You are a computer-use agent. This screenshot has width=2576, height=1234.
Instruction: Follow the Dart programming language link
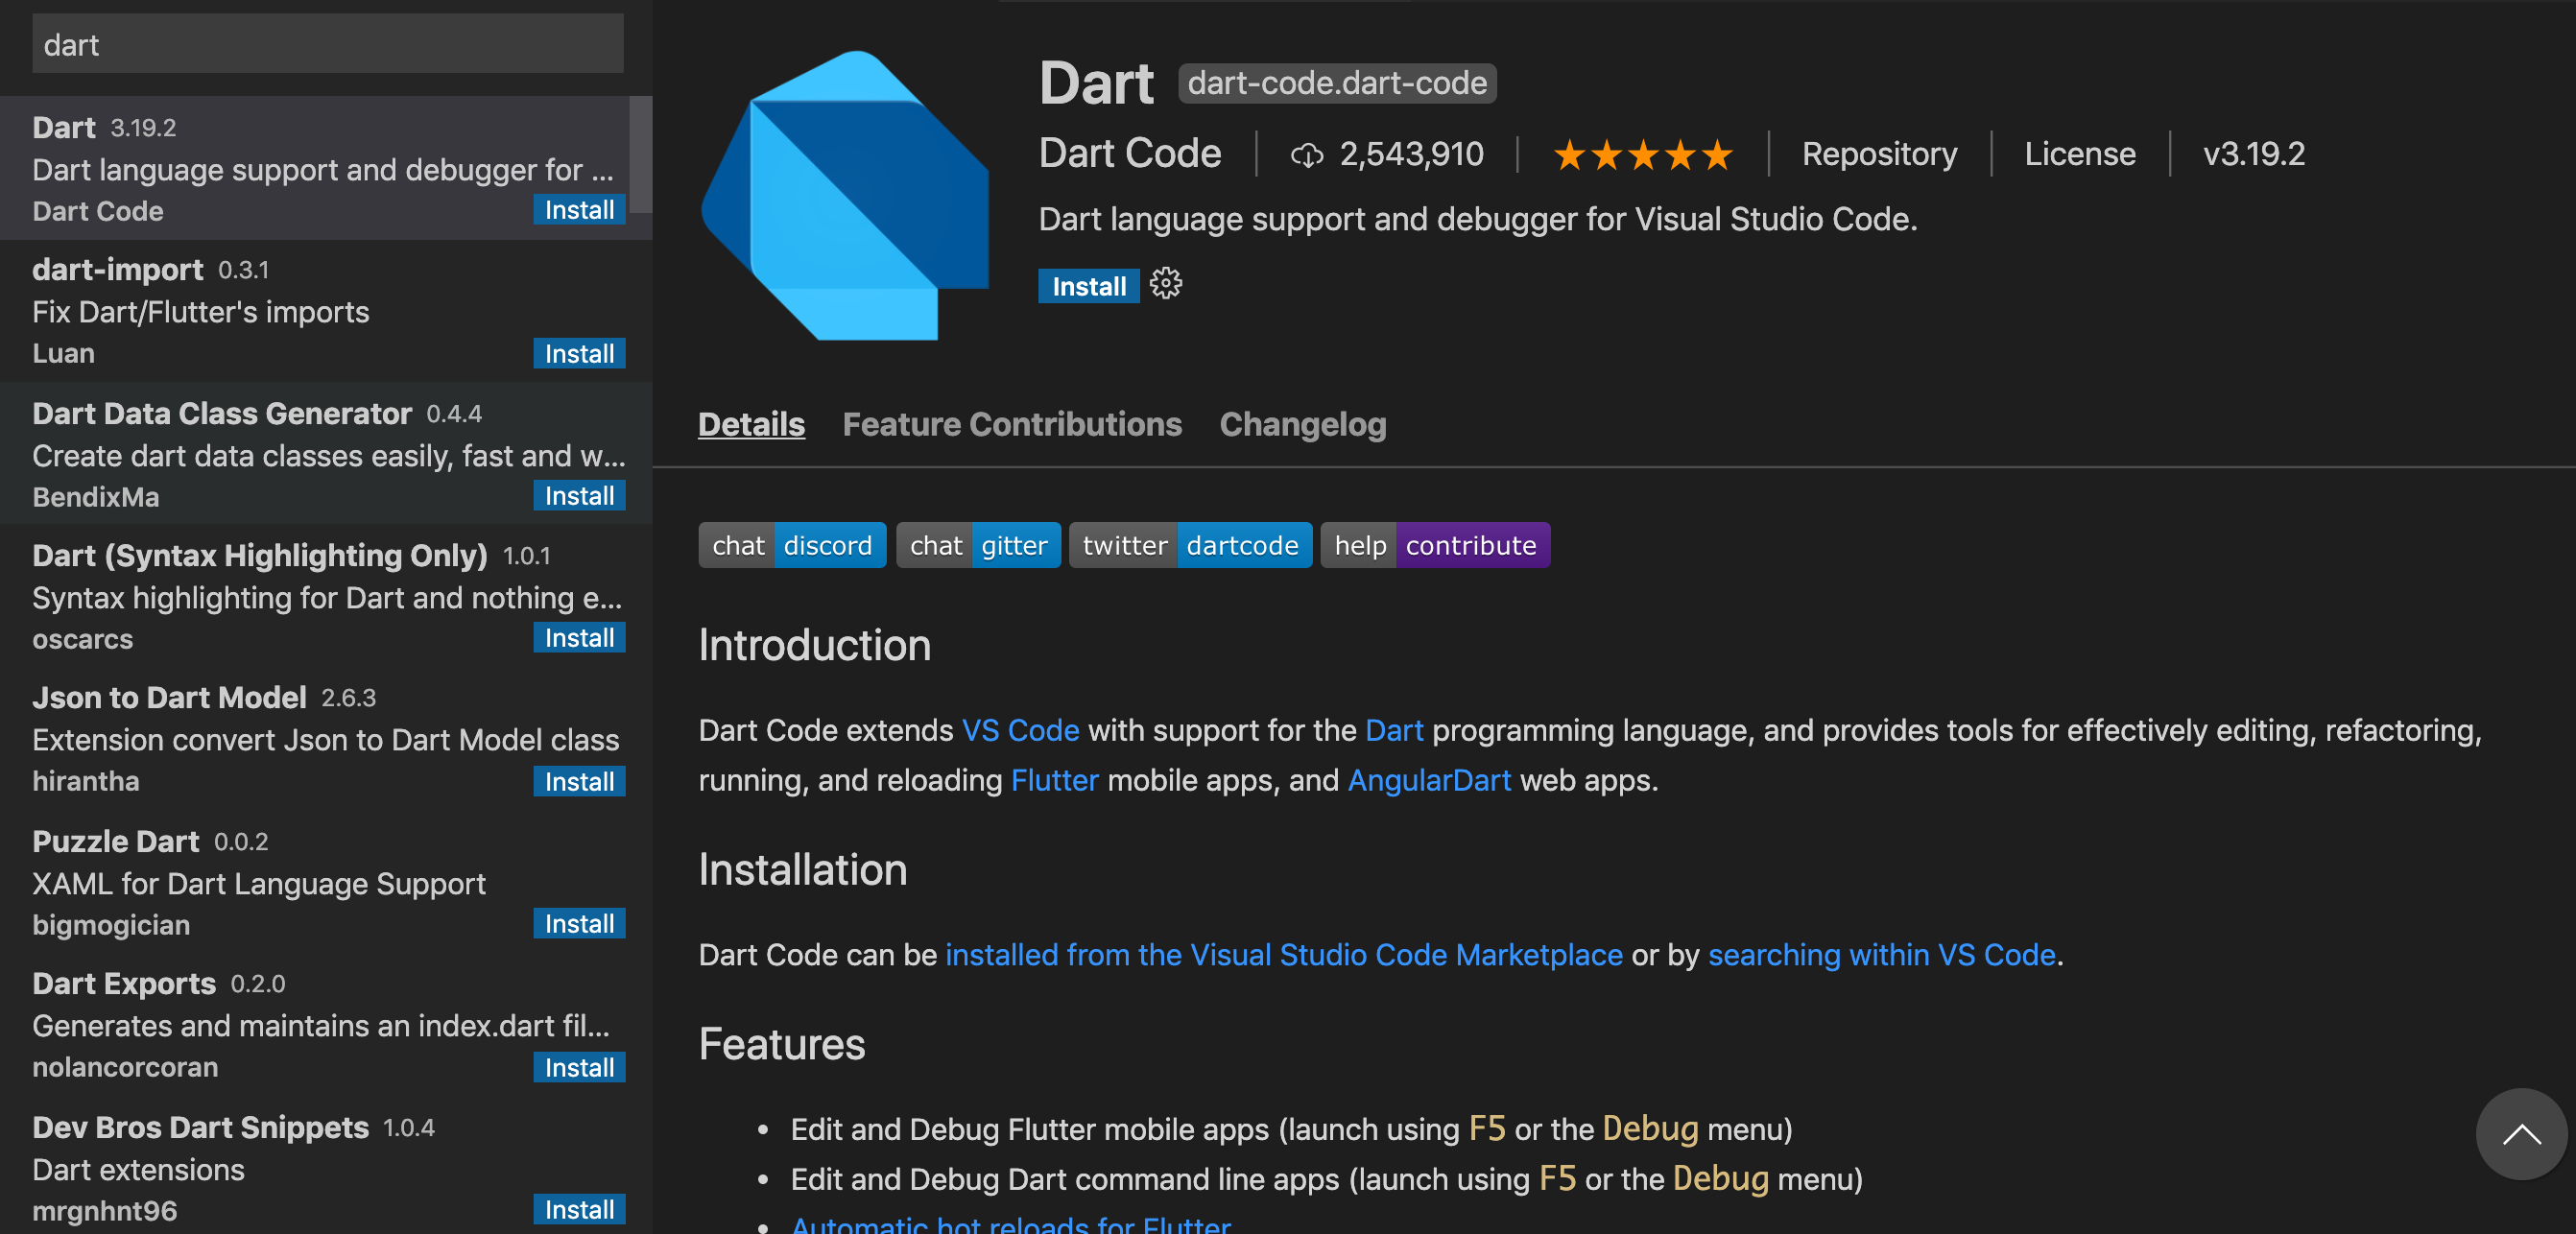(x=1394, y=730)
